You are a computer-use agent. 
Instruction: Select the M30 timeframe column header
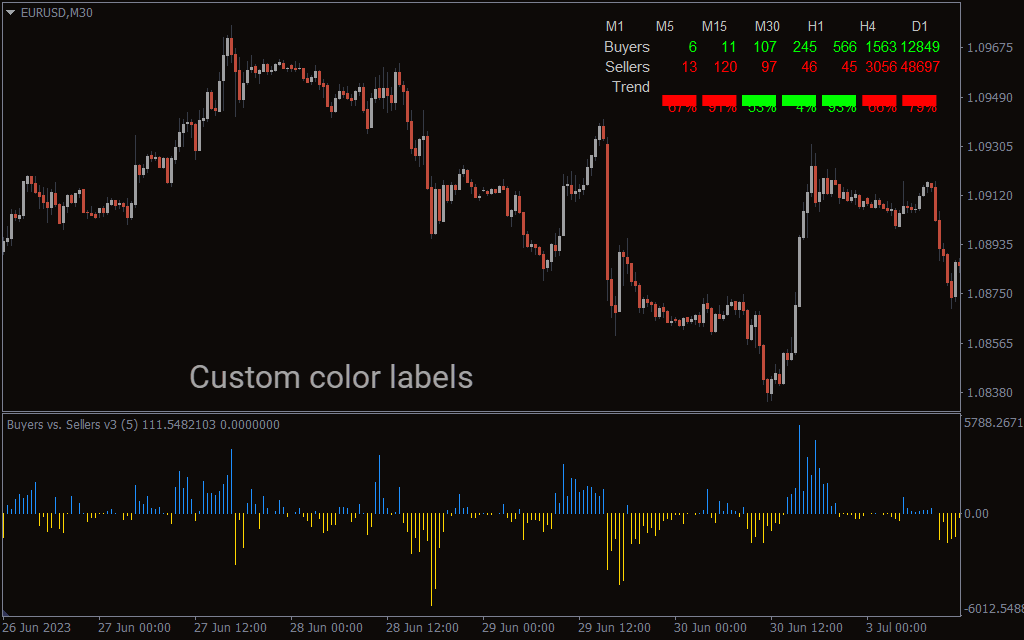click(767, 26)
